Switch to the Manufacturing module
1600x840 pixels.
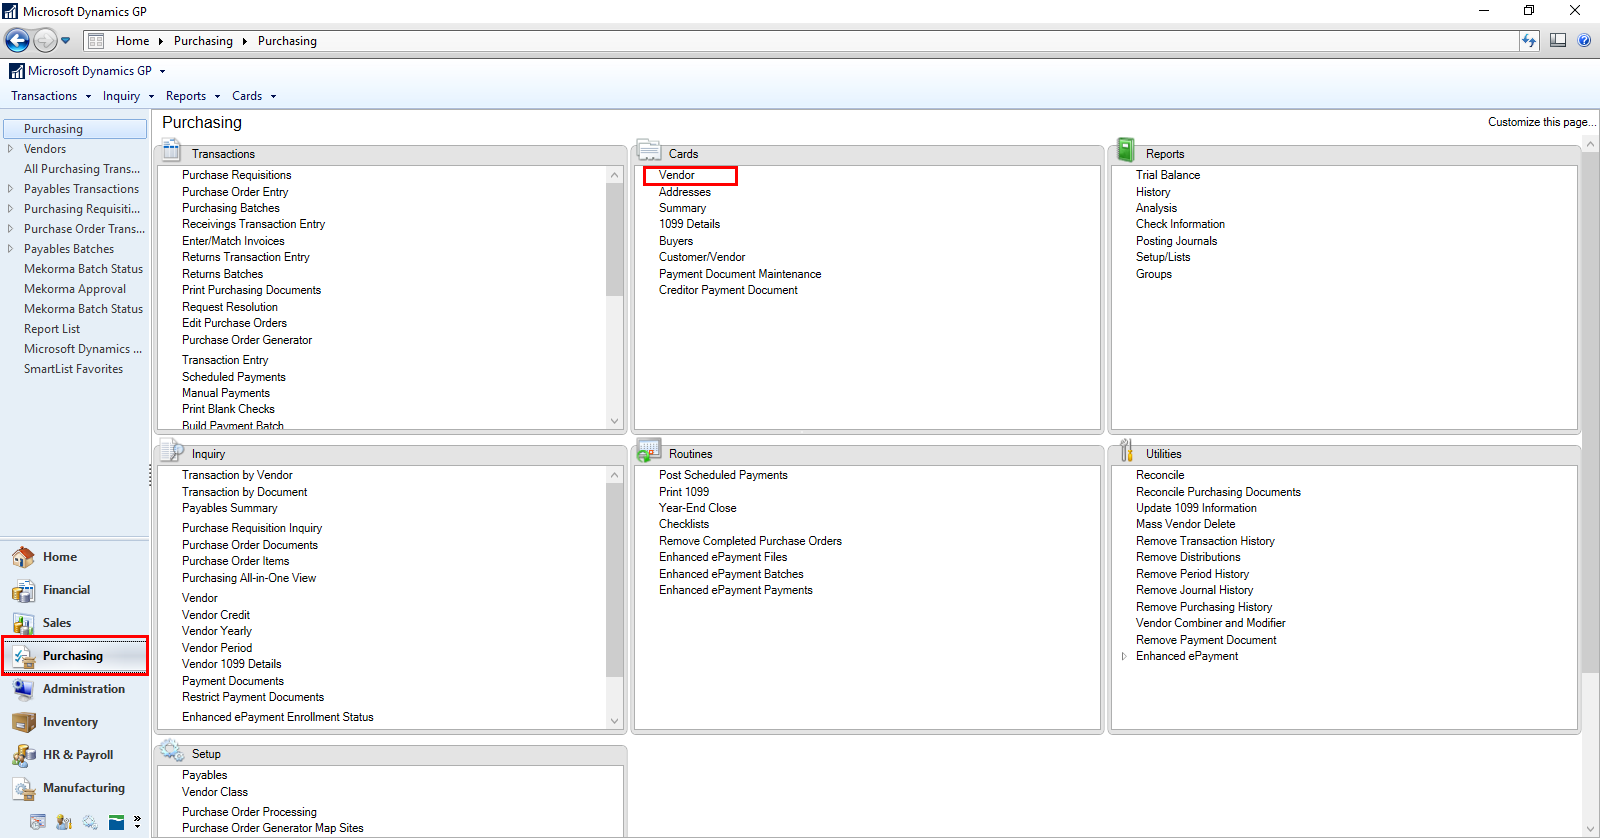click(83, 788)
